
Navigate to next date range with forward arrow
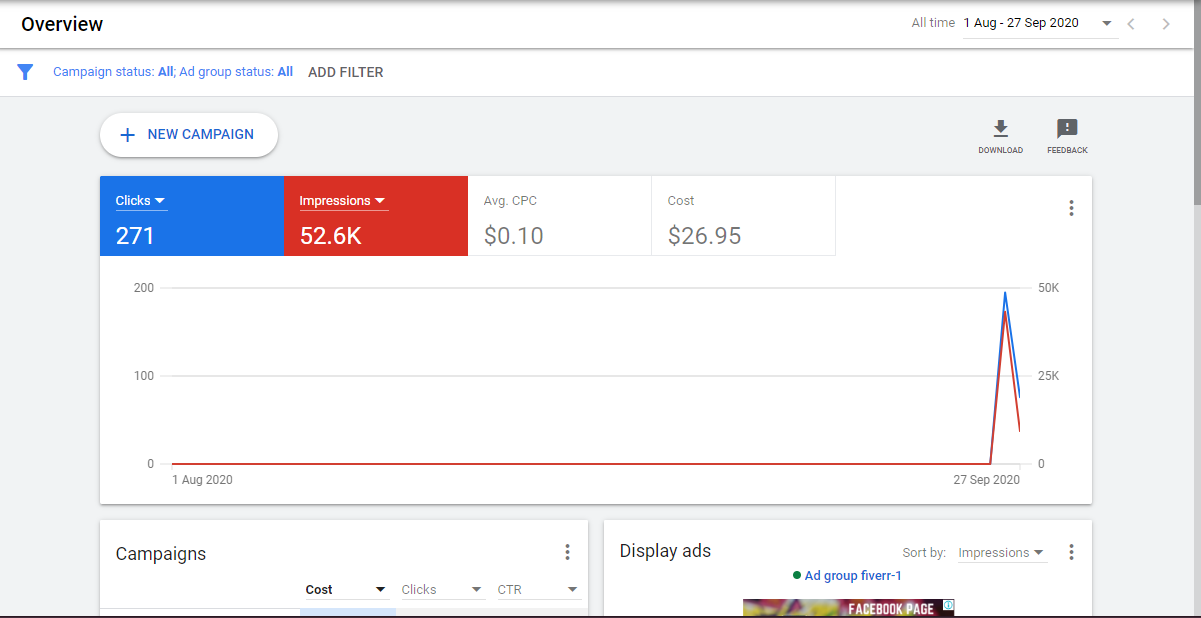[1166, 23]
